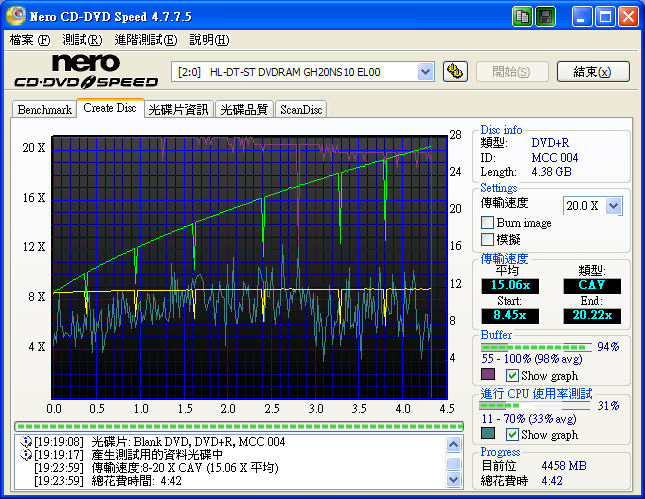The image size is (645, 499).
Task: Click the copy screenshot icon in title bar
Action: [523, 17]
